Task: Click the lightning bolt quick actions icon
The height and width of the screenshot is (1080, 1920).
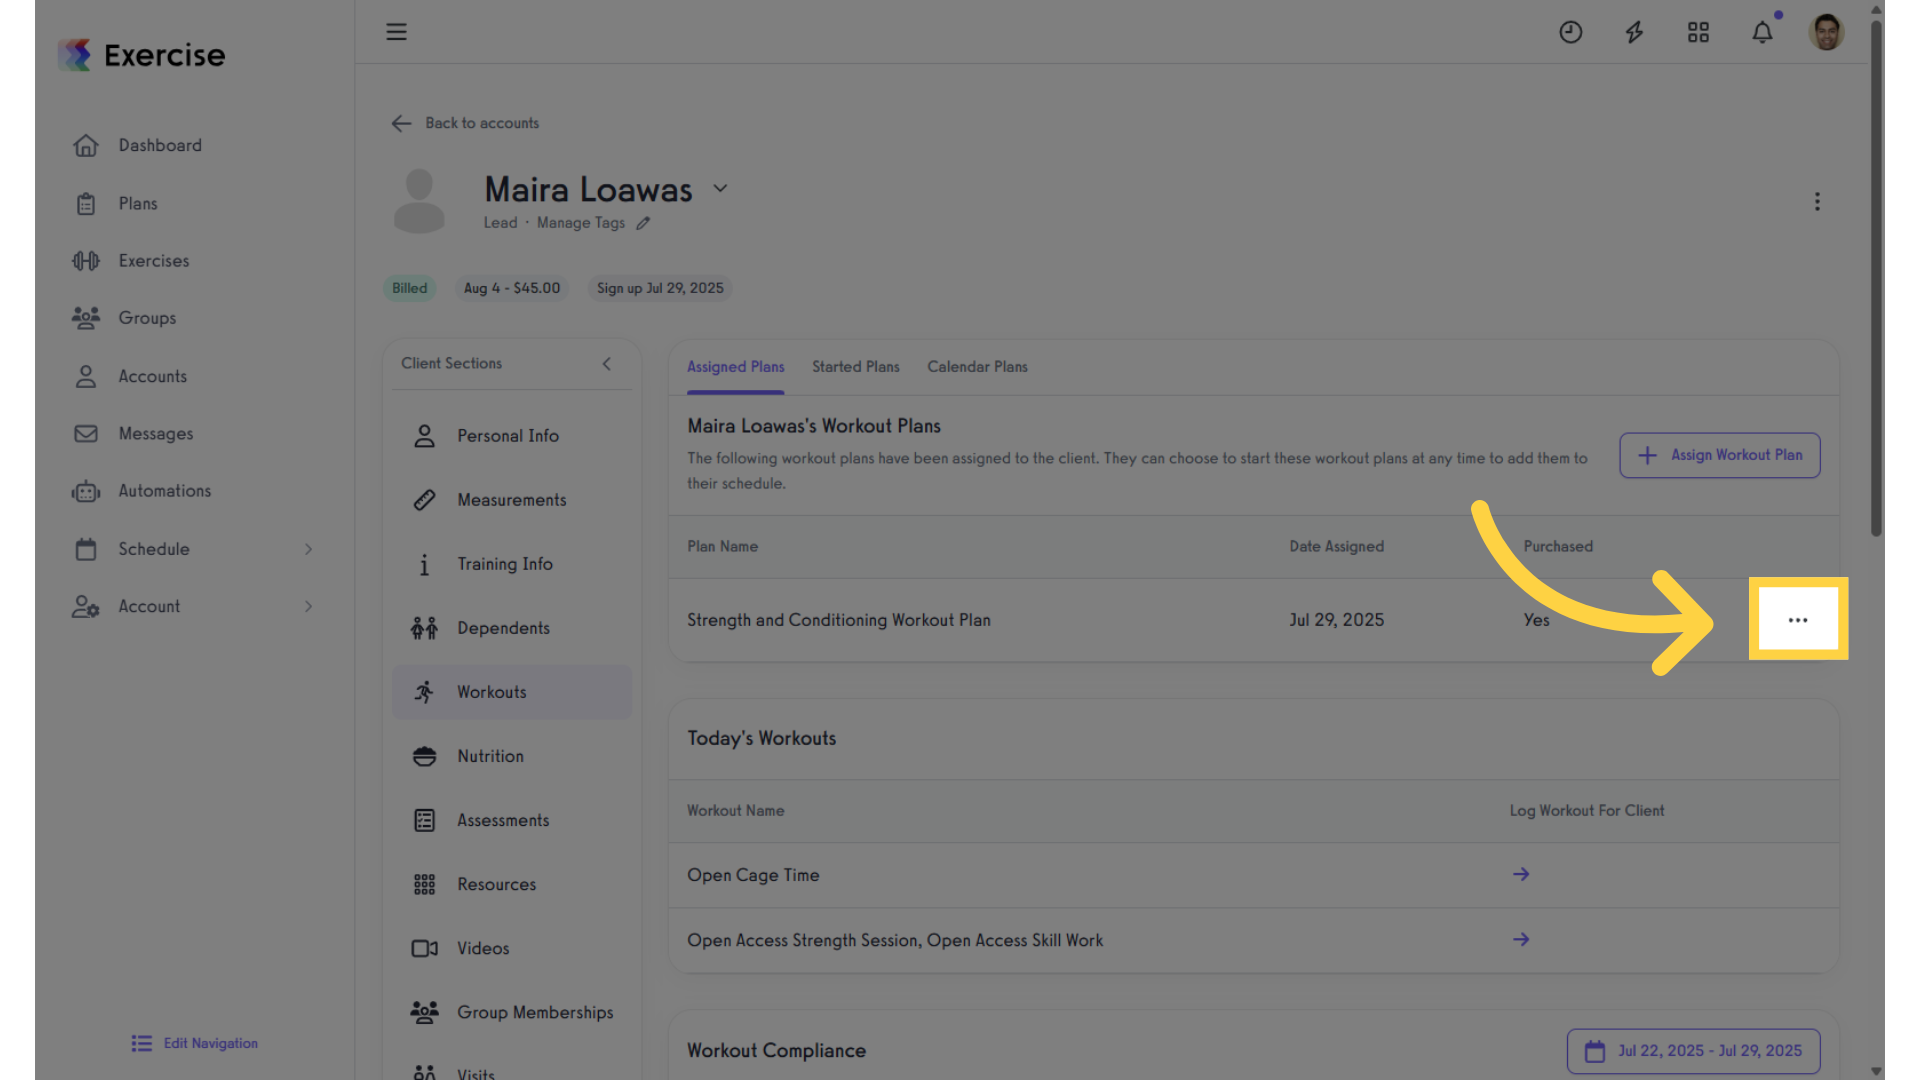Action: (x=1634, y=32)
